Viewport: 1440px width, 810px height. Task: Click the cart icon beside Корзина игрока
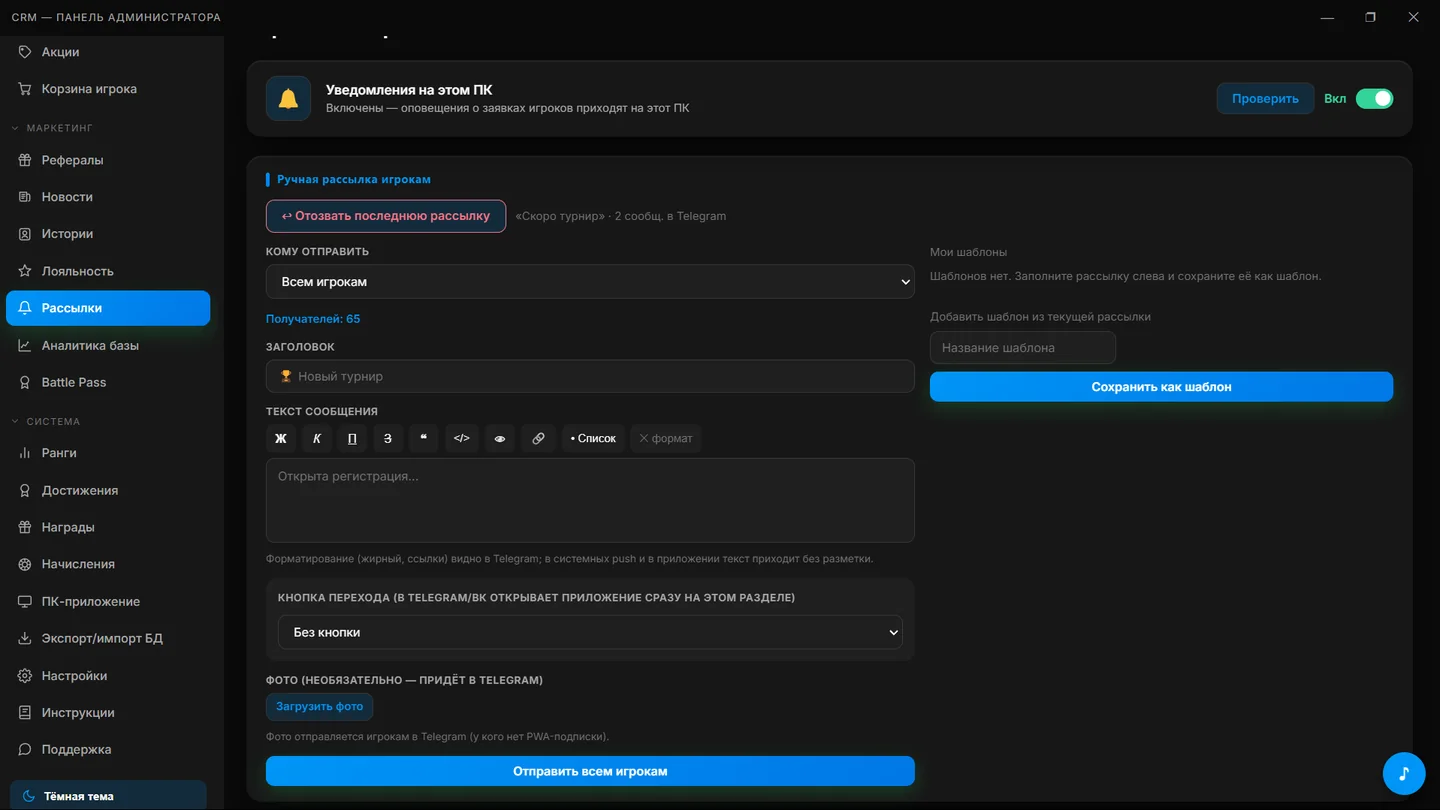[25, 89]
